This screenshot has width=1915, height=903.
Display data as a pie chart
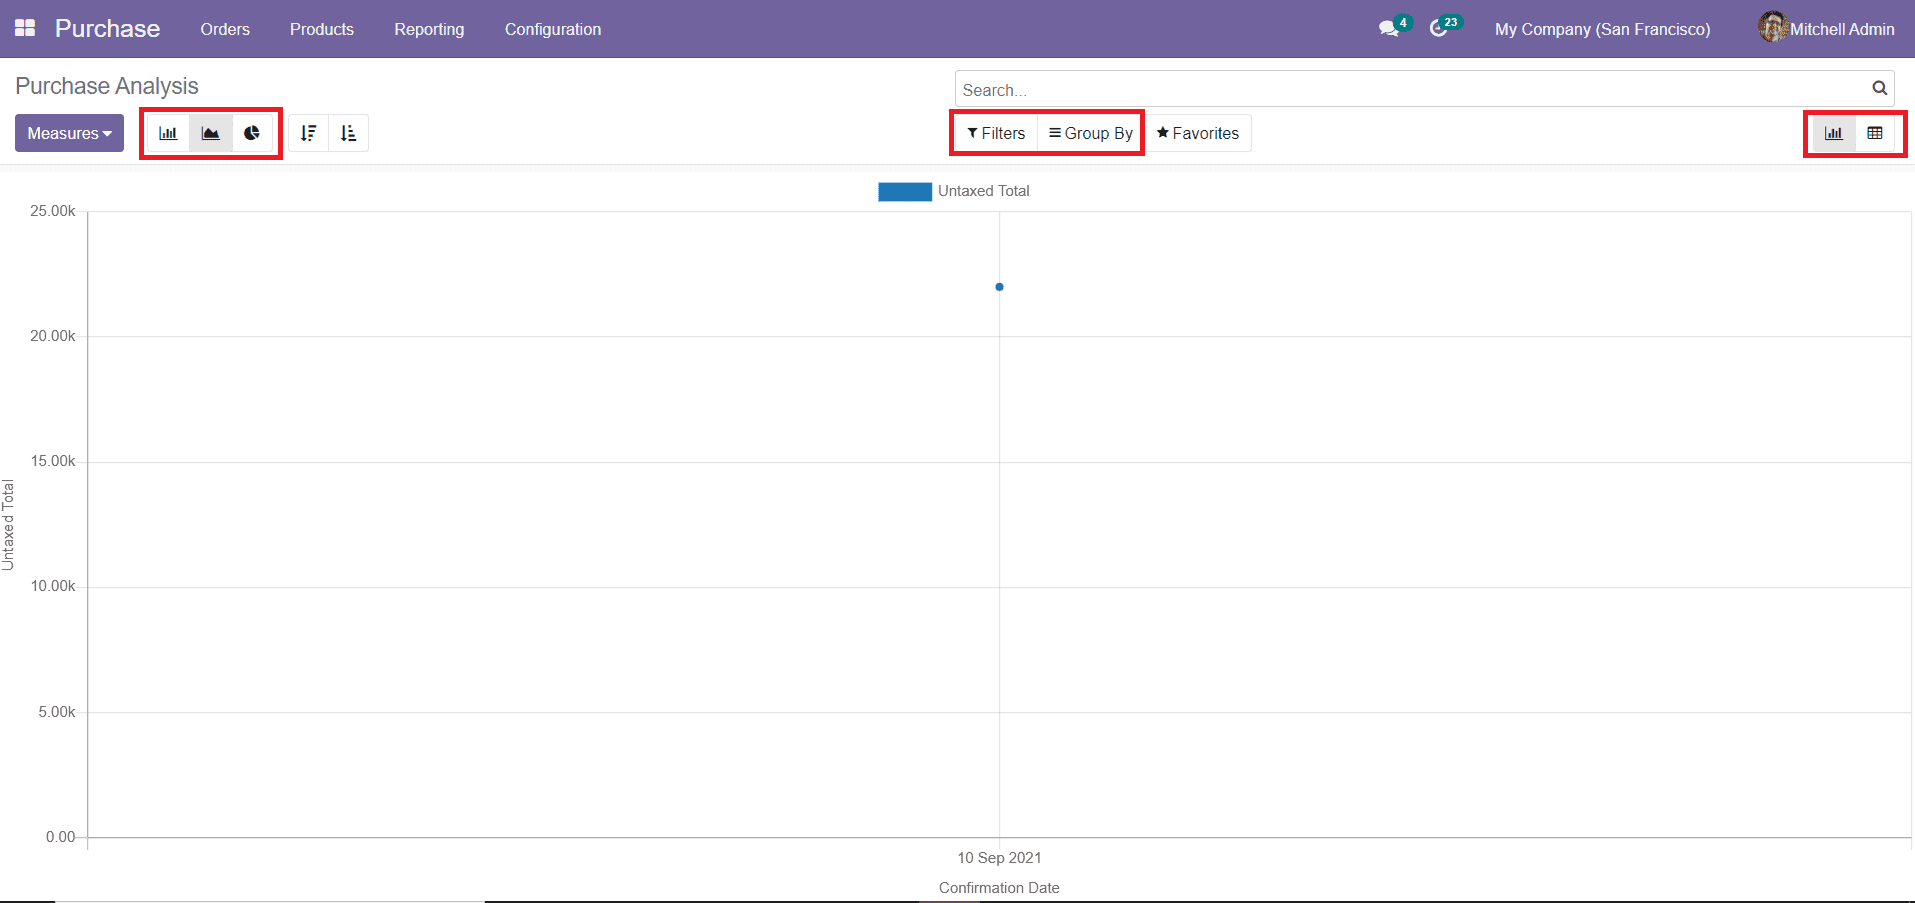[x=252, y=132]
